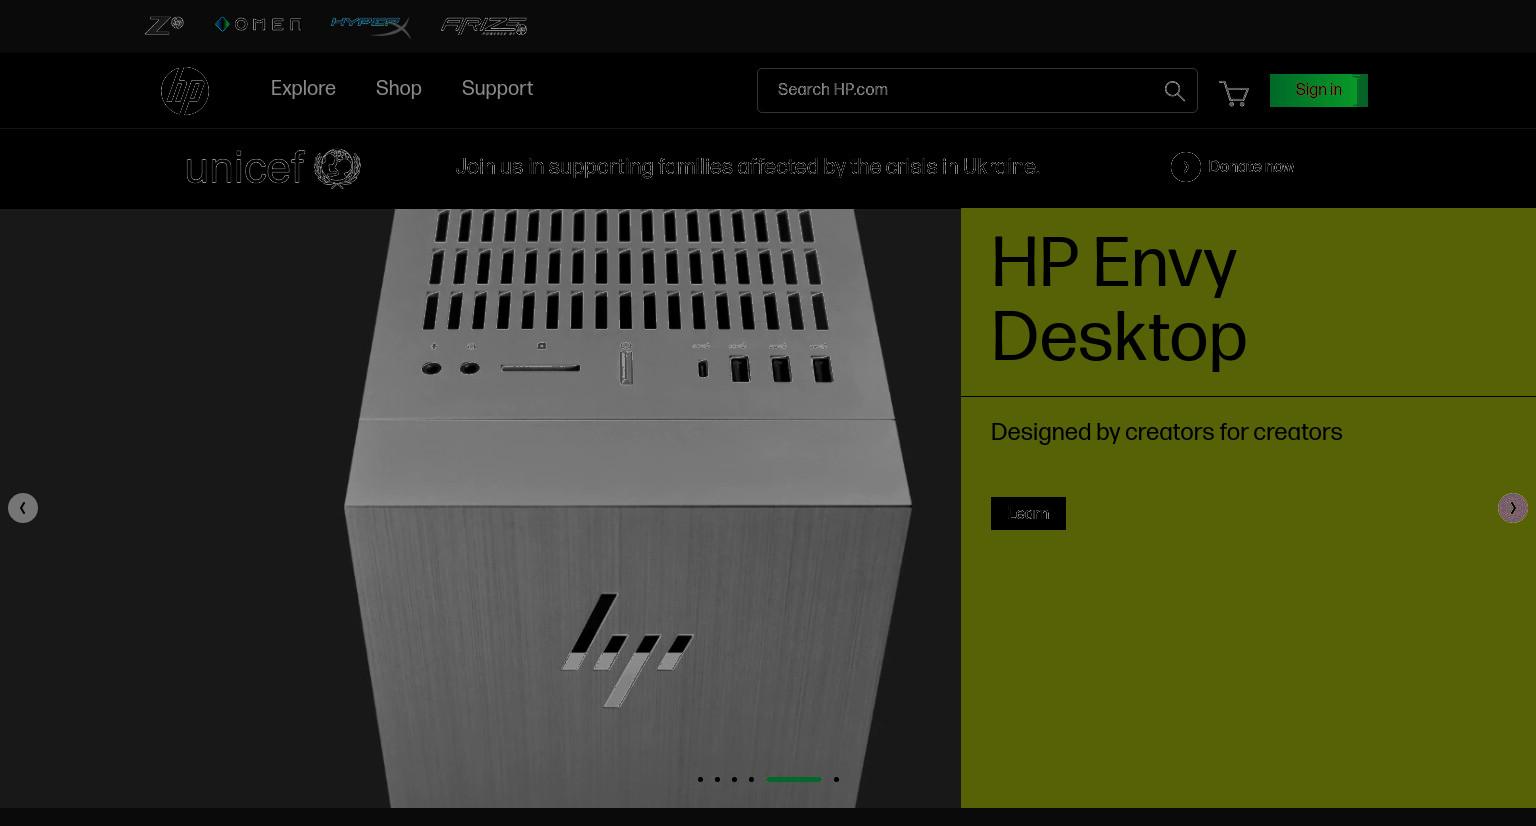Screen dimensions: 1536x826
Task: Click the Donate now arrow icon
Action: click(1186, 167)
